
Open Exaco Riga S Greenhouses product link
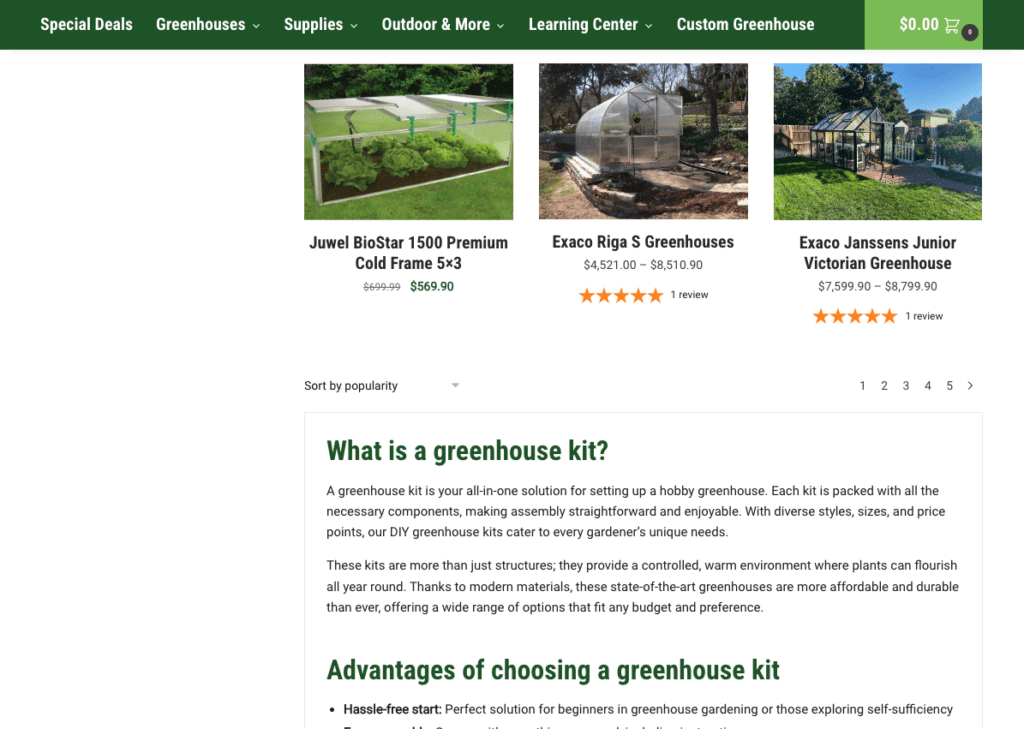point(643,242)
